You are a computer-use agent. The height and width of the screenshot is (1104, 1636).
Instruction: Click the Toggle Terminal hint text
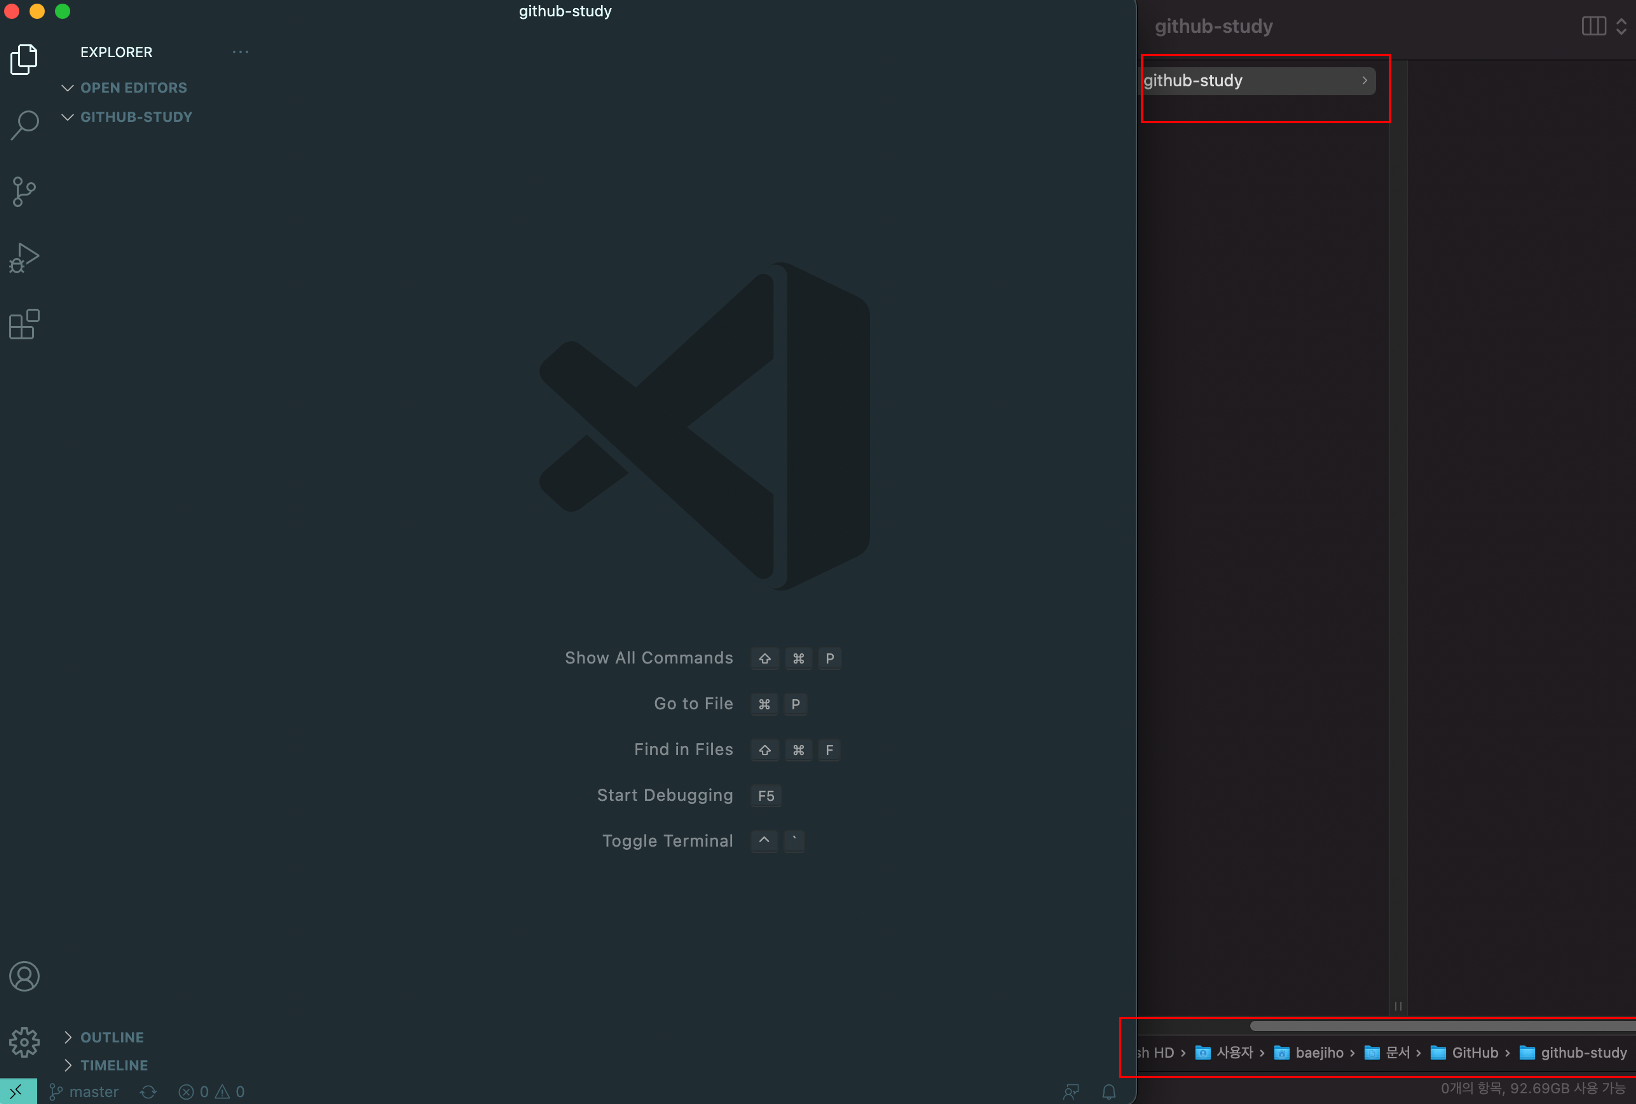click(x=668, y=841)
